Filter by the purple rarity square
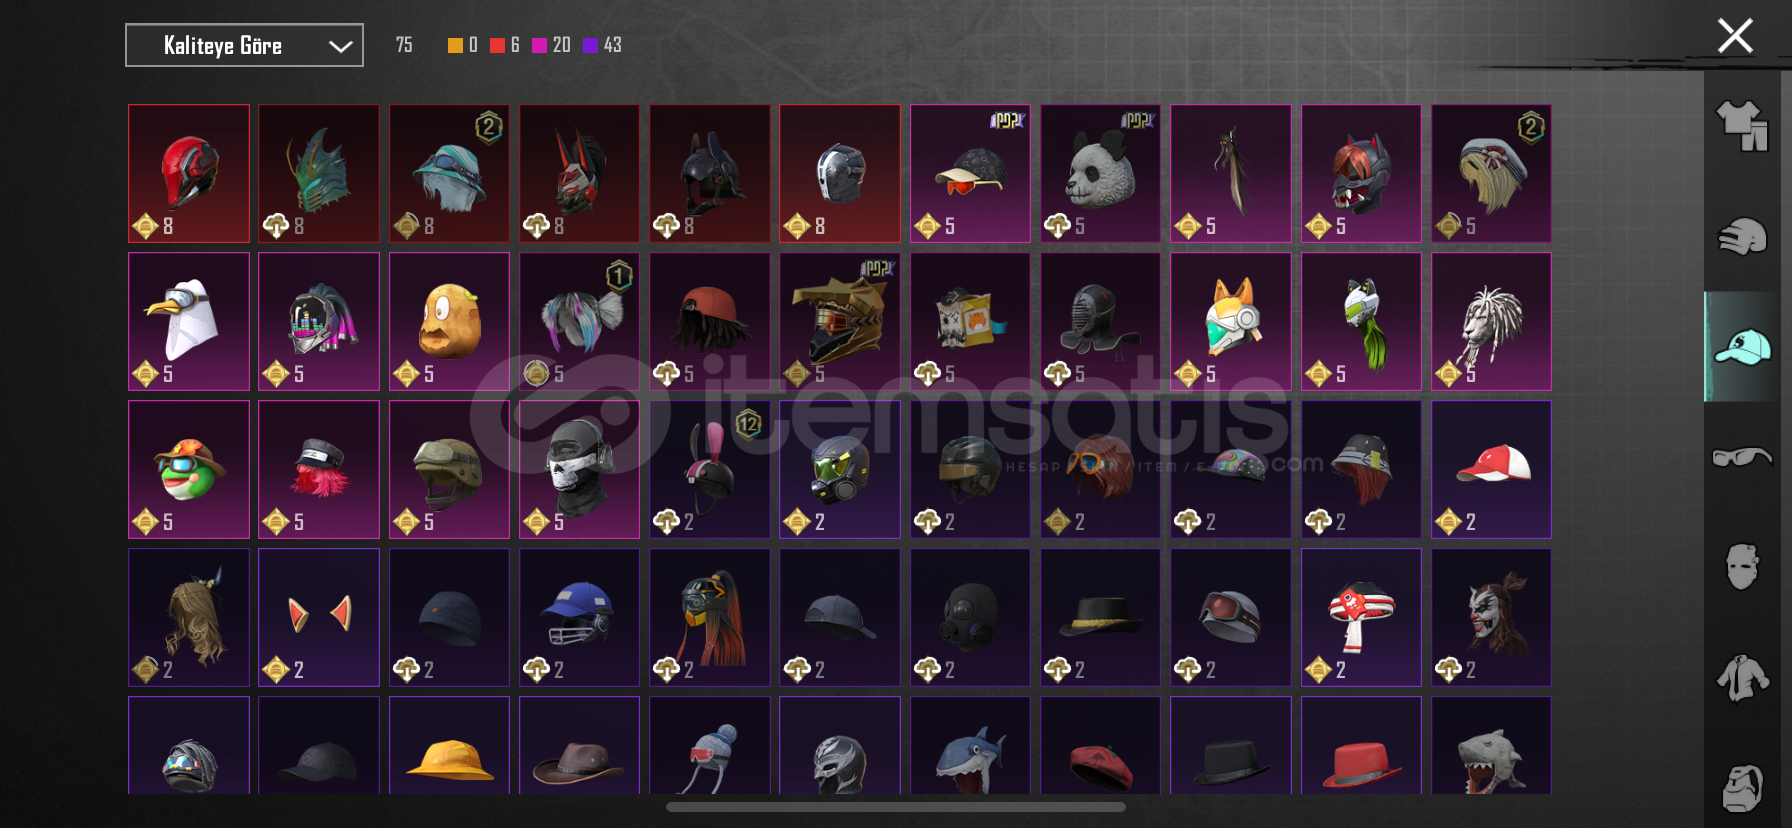Image resolution: width=1792 pixels, height=828 pixels. (590, 45)
